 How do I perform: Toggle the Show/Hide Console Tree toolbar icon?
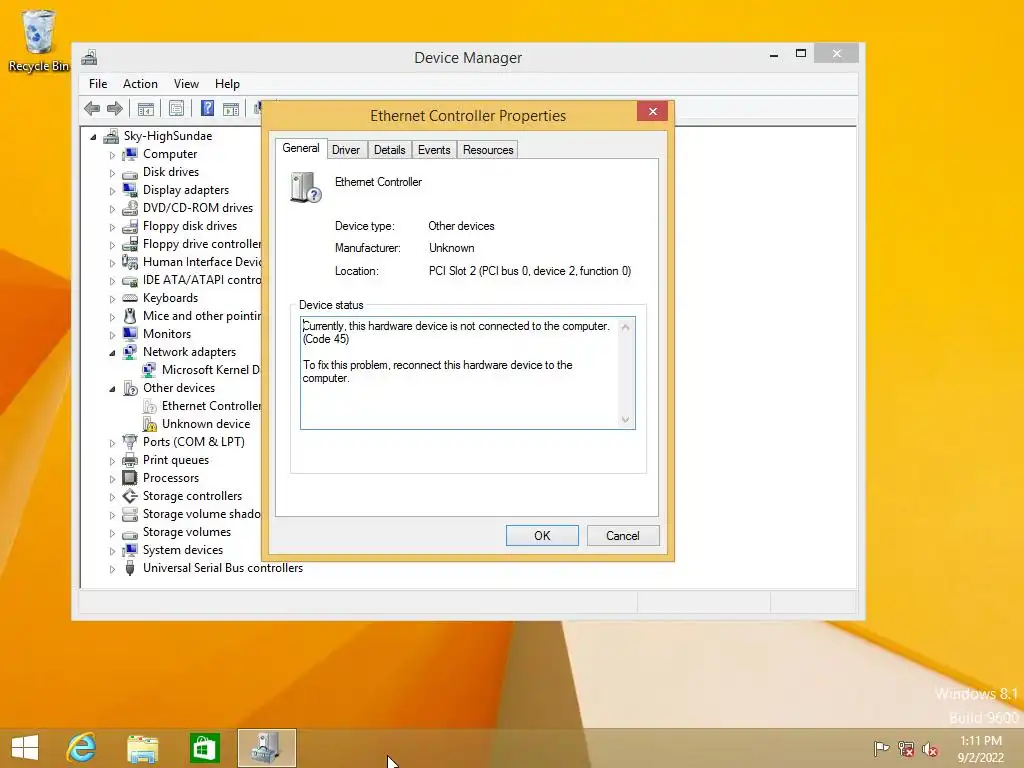[146, 108]
